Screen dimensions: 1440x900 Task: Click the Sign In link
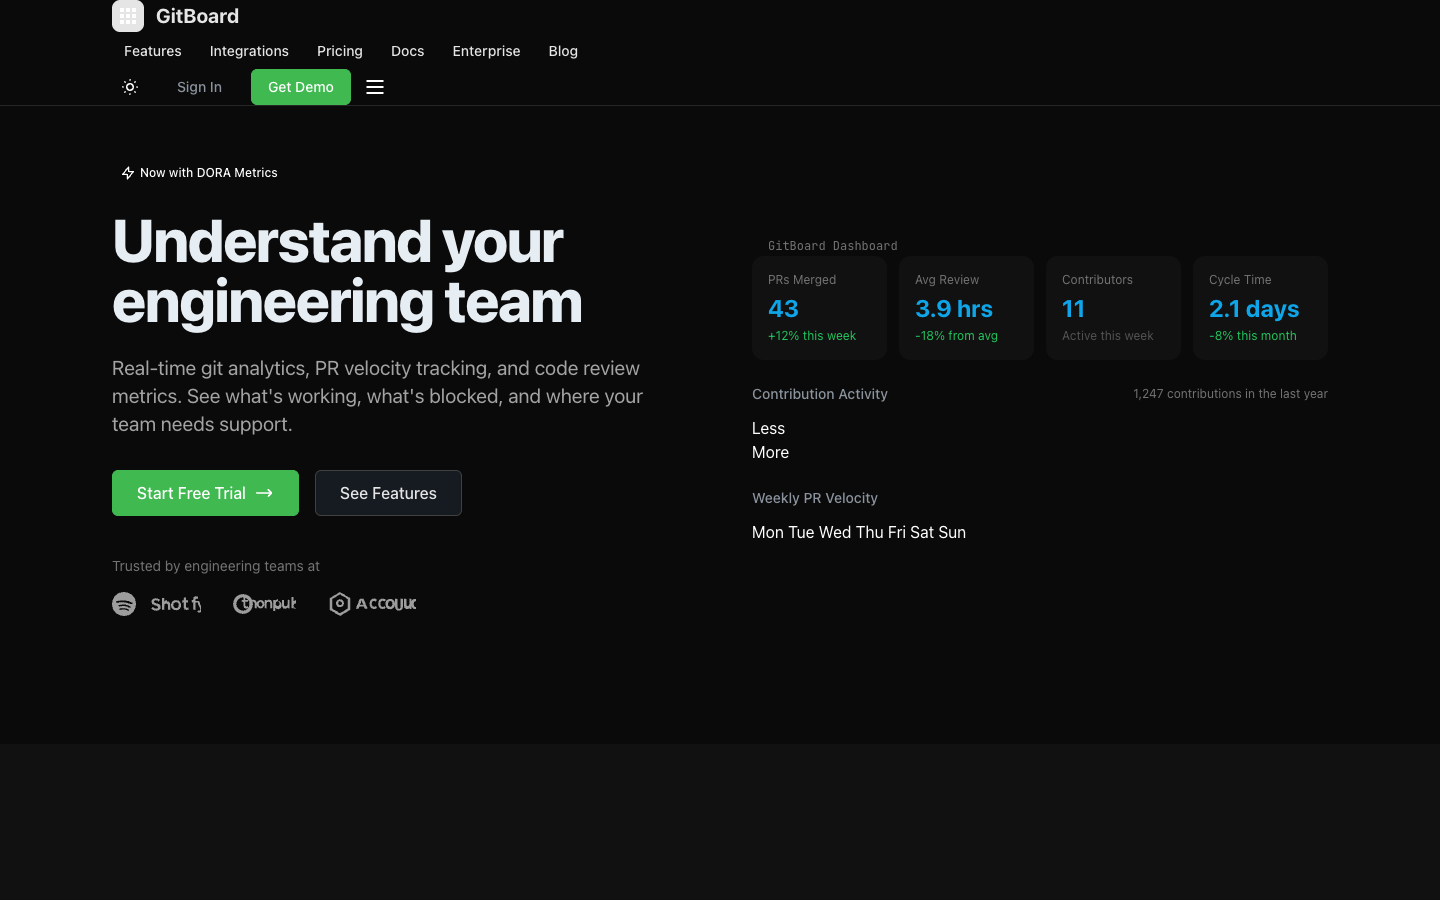199,87
